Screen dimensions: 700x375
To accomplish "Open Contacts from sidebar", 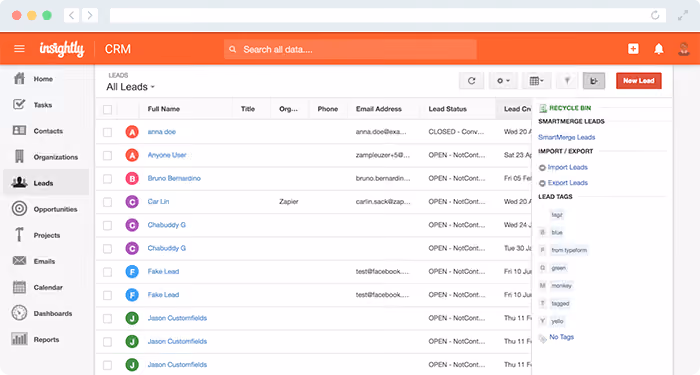I will coord(48,131).
